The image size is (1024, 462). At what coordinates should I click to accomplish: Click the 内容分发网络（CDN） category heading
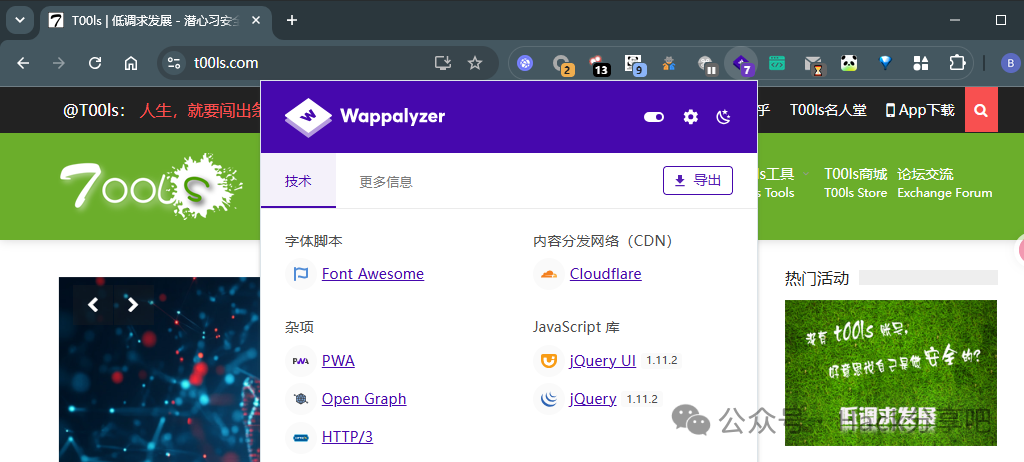(603, 241)
